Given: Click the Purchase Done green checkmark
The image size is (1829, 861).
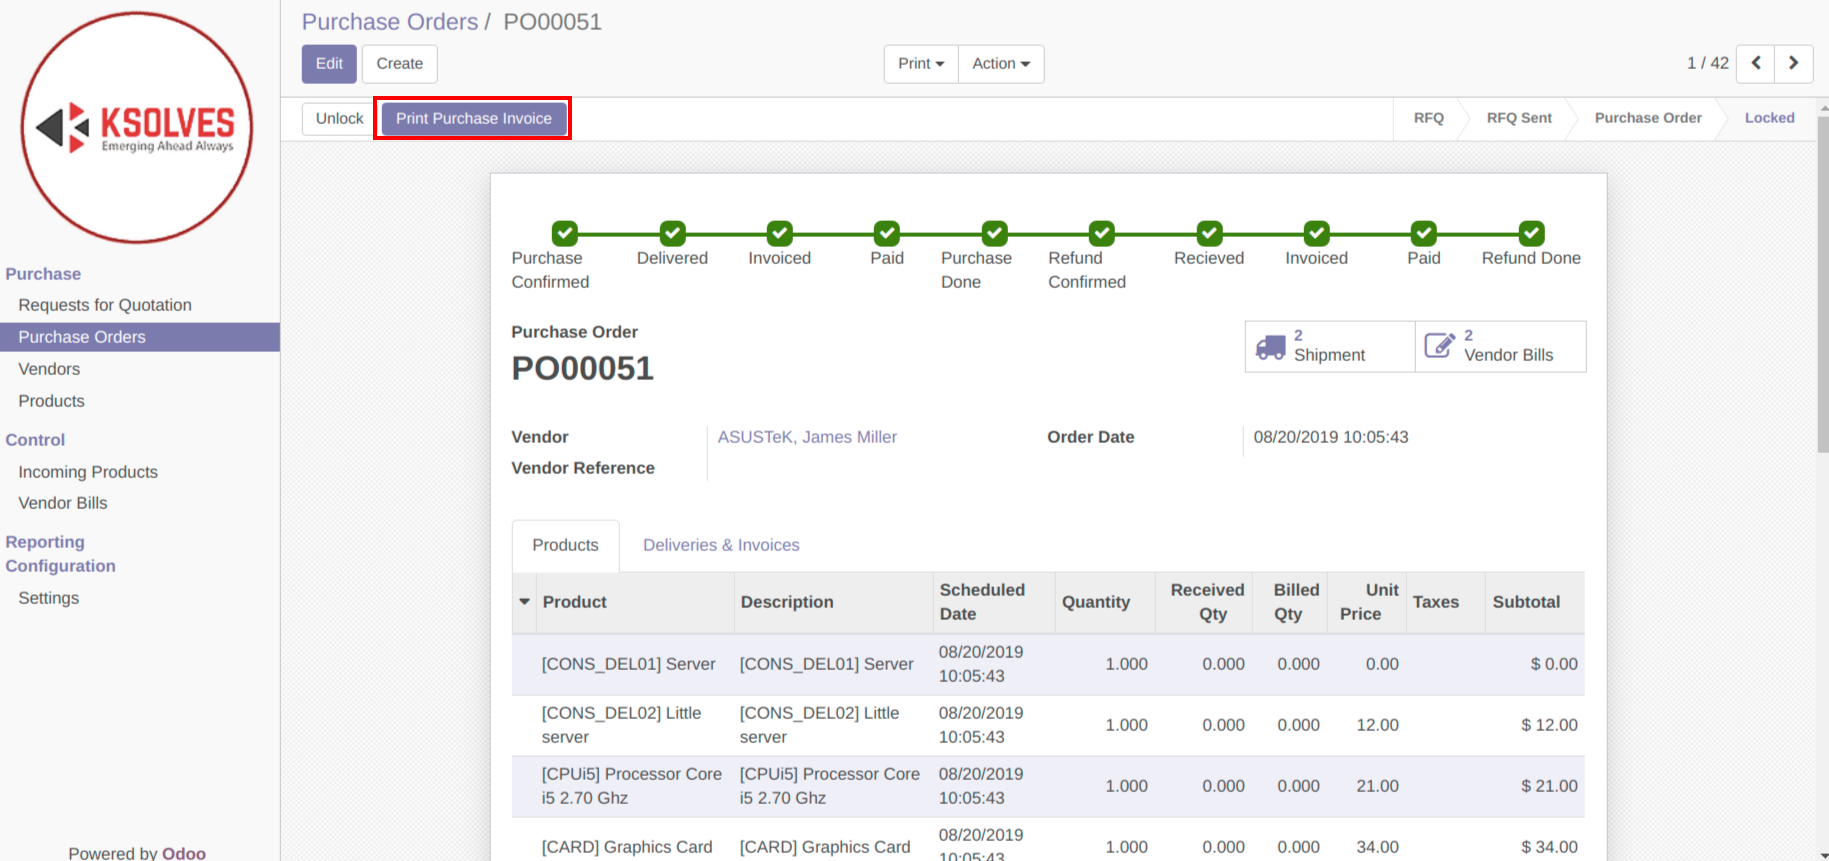Looking at the screenshot, I should click(994, 233).
